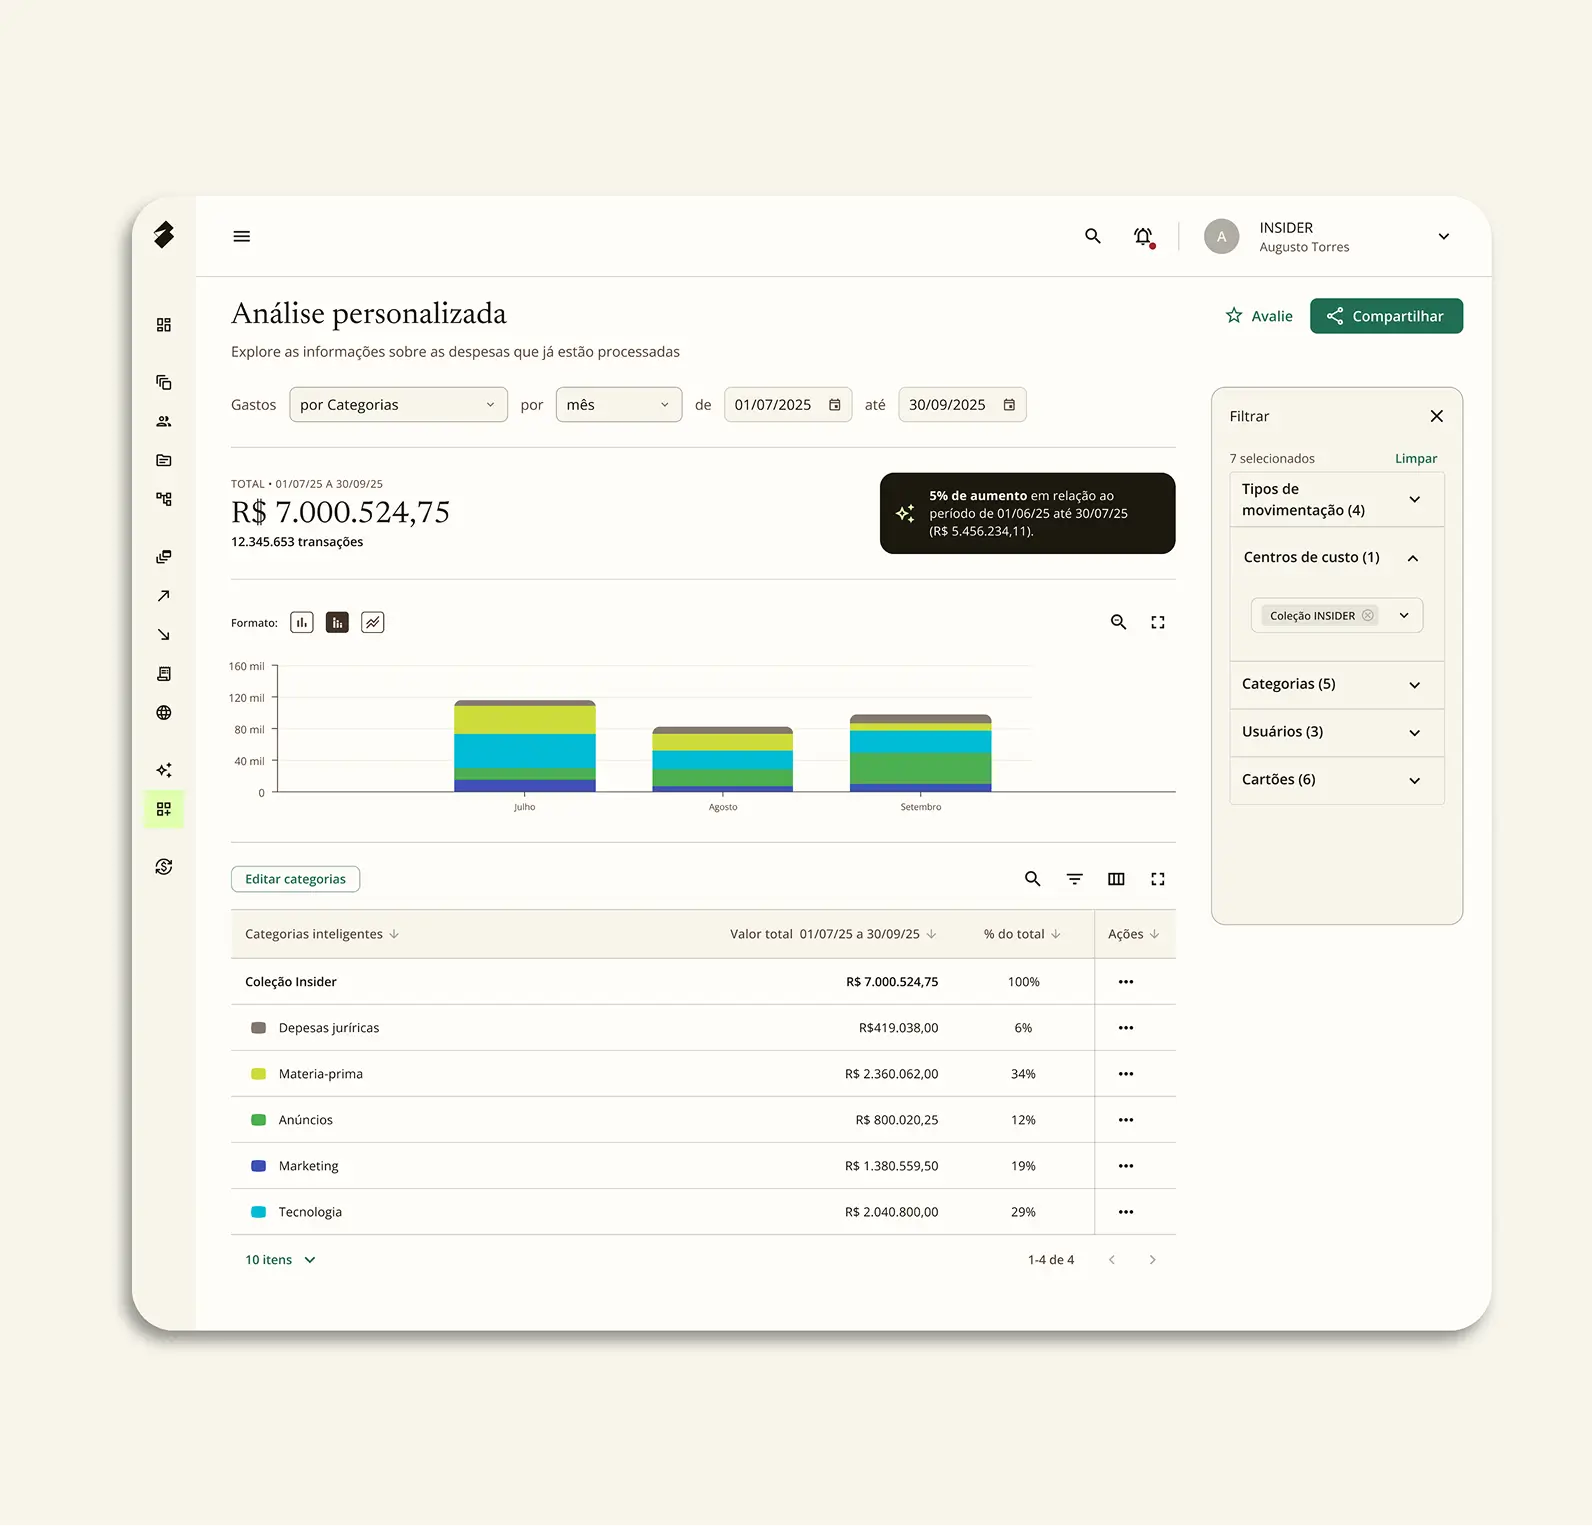Open the up-right arrow sidebar icon
The image size is (1592, 1526).
tap(164, 596)
